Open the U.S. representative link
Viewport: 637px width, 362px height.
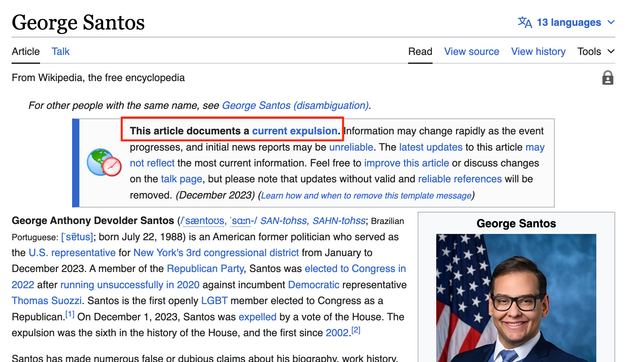pos(72,253)
